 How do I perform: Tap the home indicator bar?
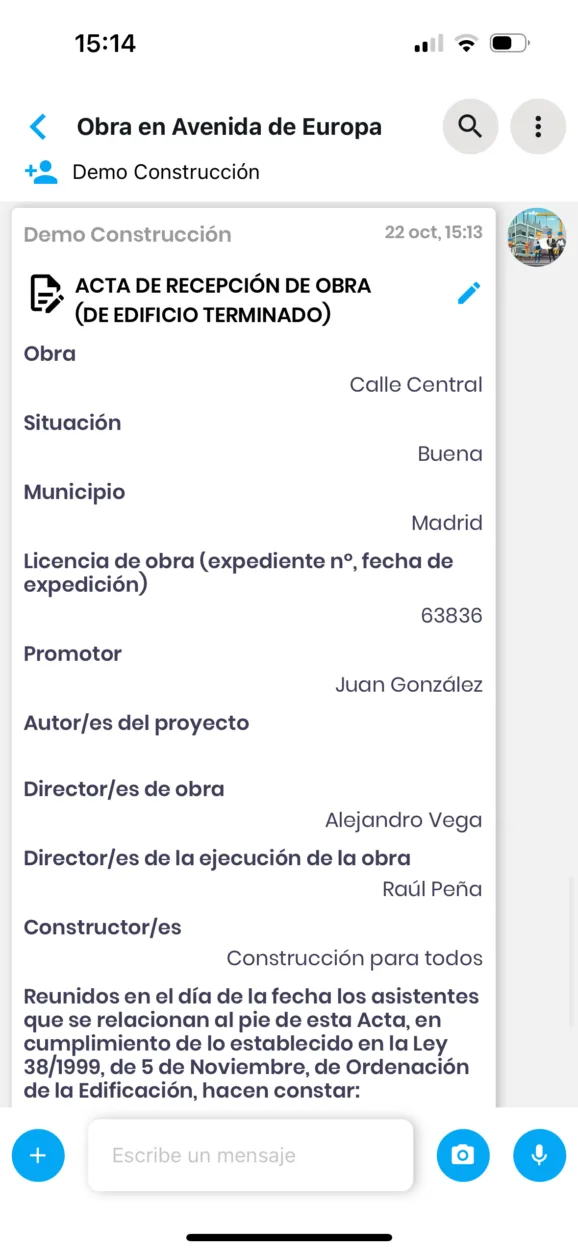[289, 1236]
